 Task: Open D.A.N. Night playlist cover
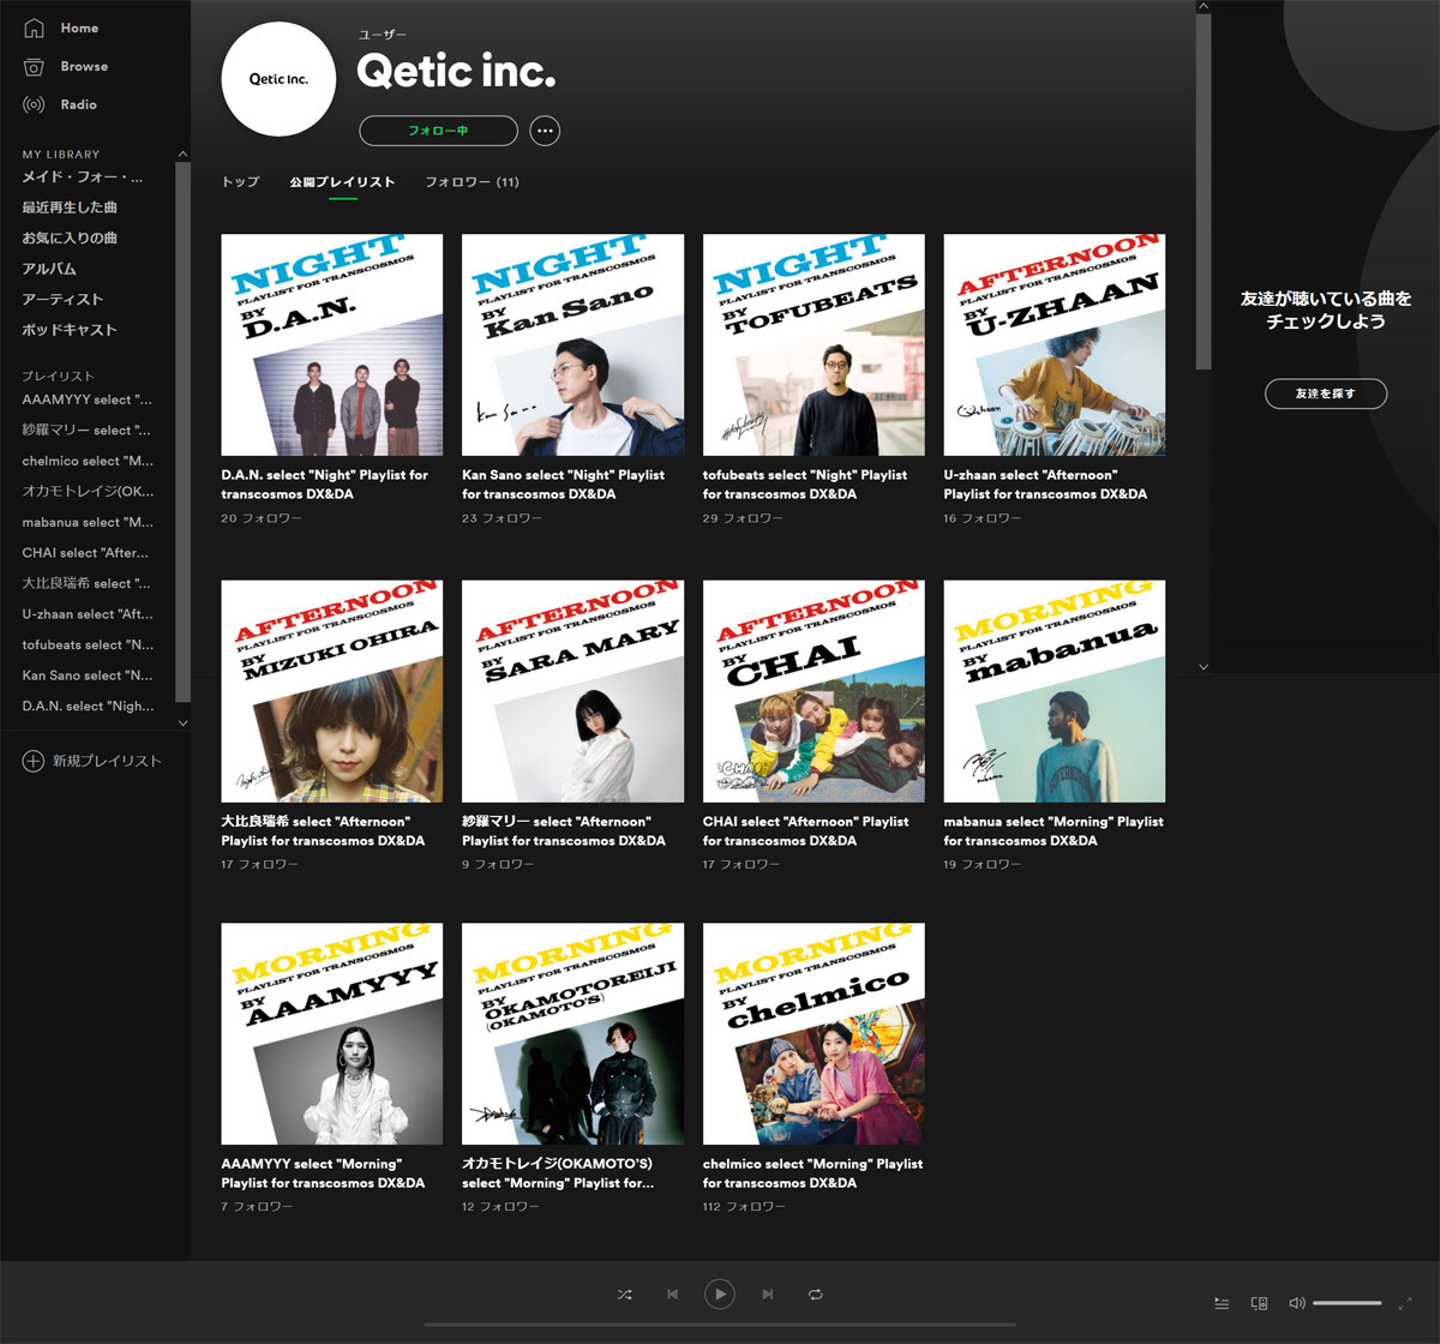point(332,345)
